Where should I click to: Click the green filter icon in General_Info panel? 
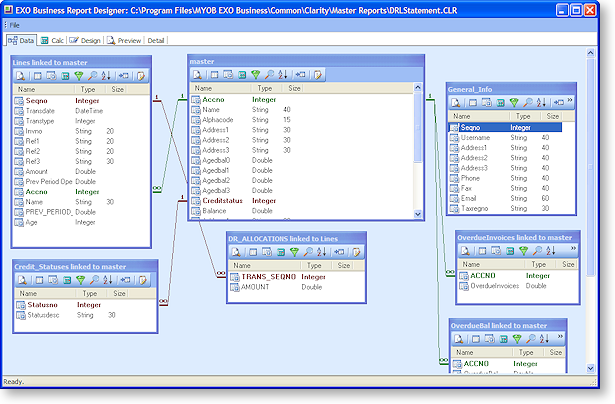coord(513,102)
